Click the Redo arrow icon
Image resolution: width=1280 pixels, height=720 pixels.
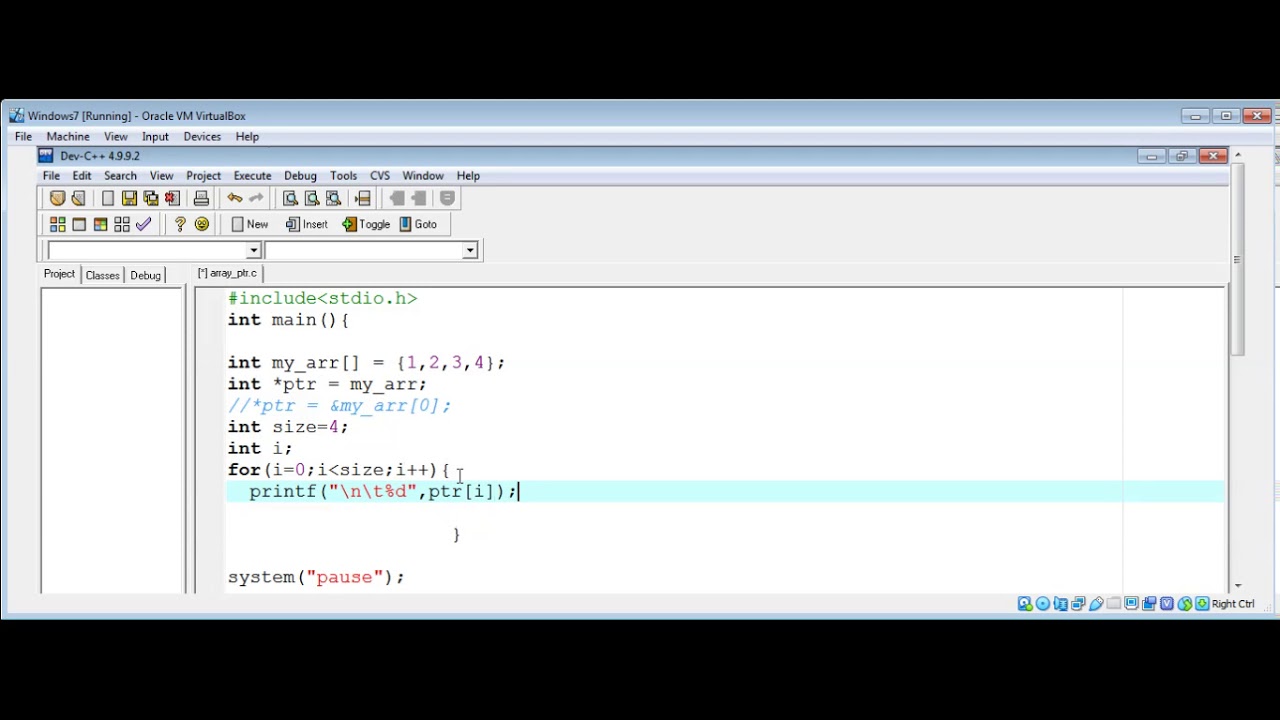(256, 198)
